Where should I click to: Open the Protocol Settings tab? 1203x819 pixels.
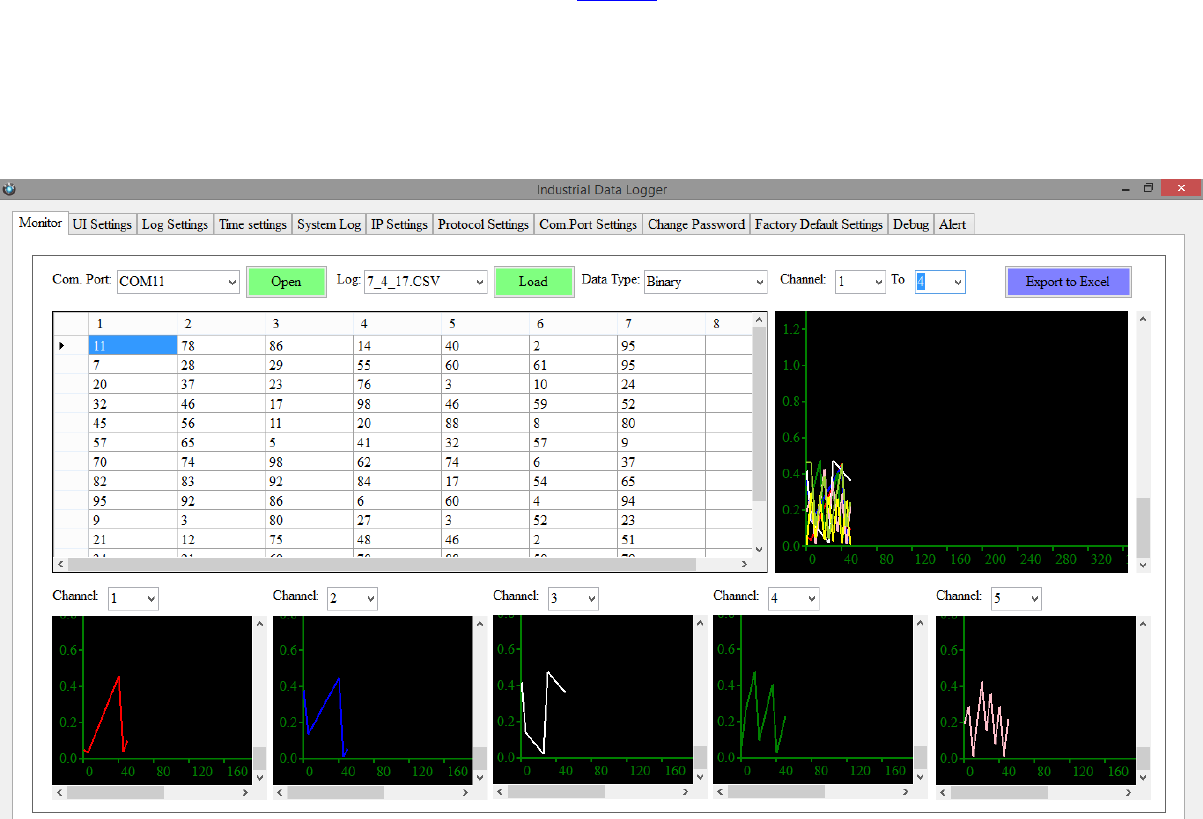pos(483,225)
